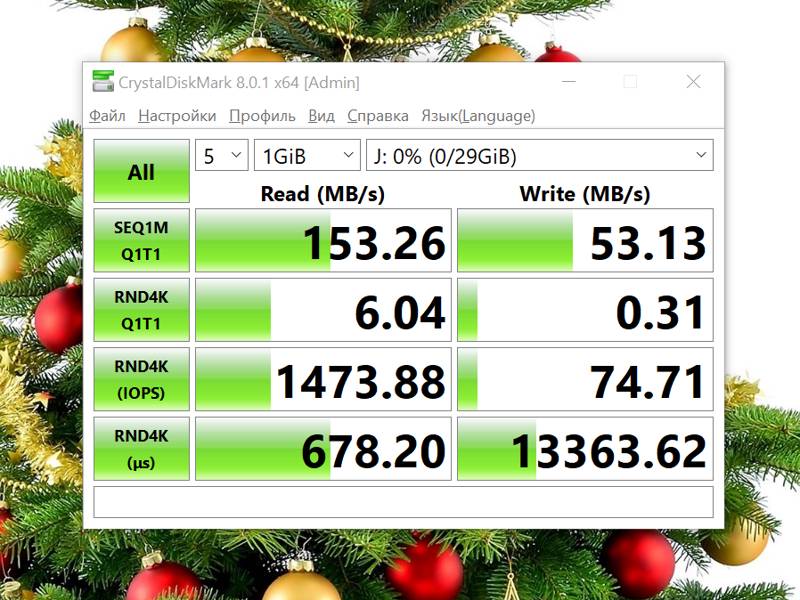Close the CrystalDiskMark window
This screenshot has height=600, width=800.
pos(693,82)
